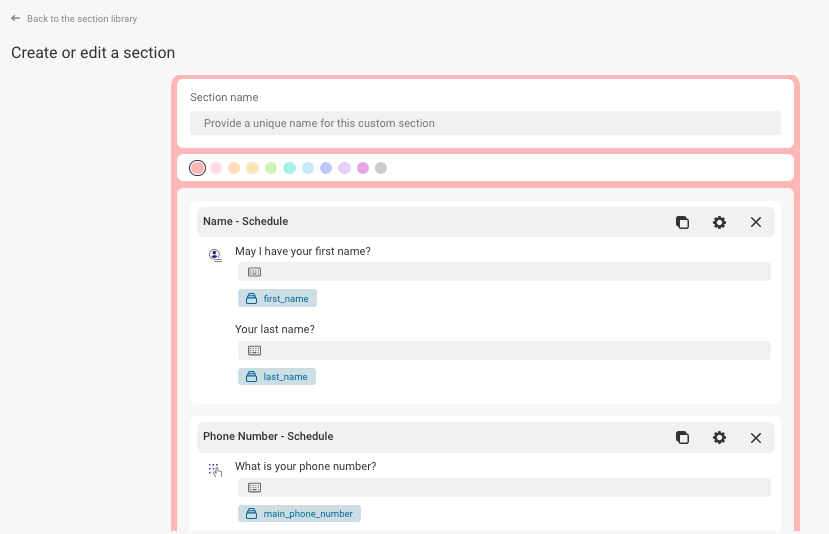Click the back arrow to section library
The width and height of the screenshot is (829, 534).
coord(15,19)
